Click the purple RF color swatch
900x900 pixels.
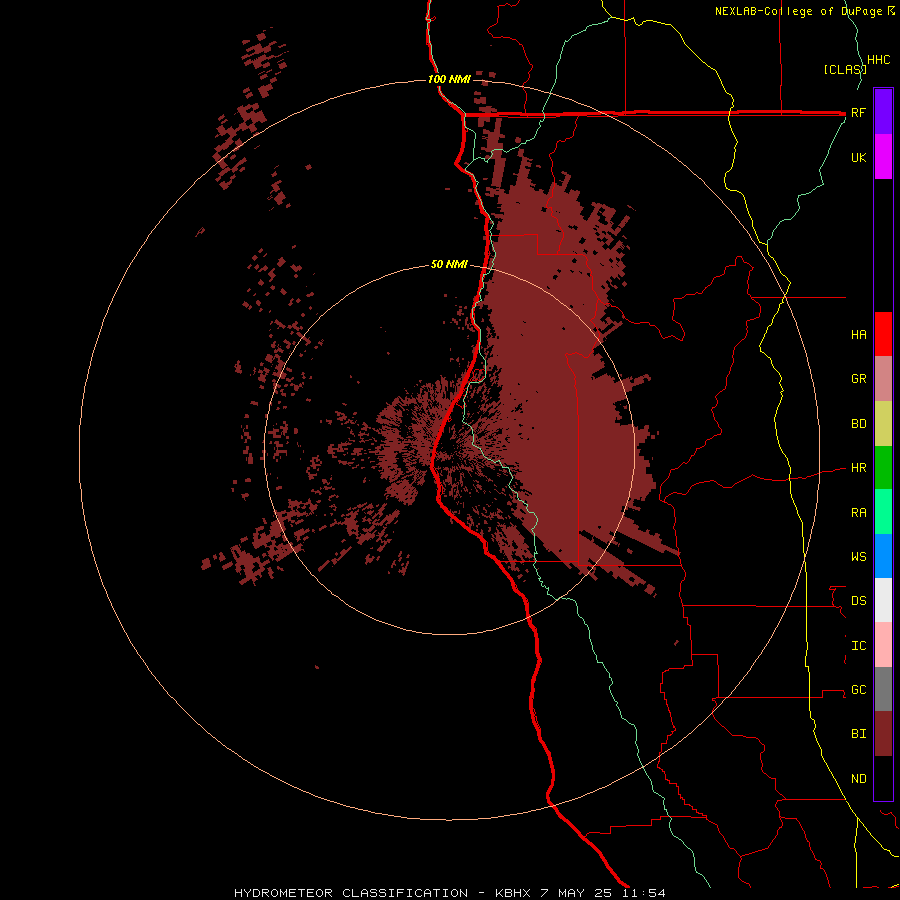coord(883,112)
